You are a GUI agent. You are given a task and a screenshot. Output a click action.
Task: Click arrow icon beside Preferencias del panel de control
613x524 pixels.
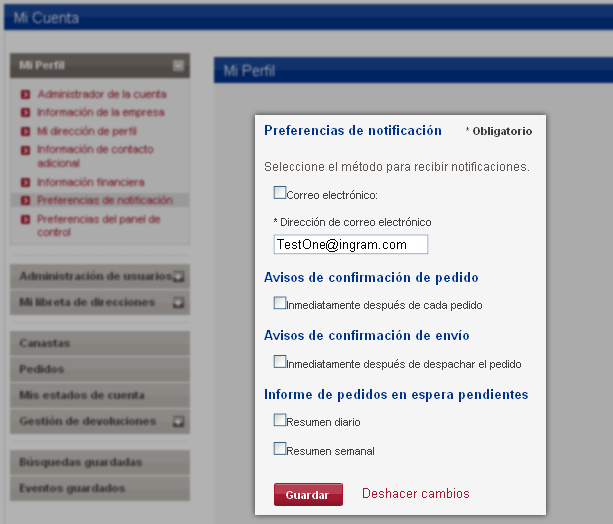[x=26, y=219]
